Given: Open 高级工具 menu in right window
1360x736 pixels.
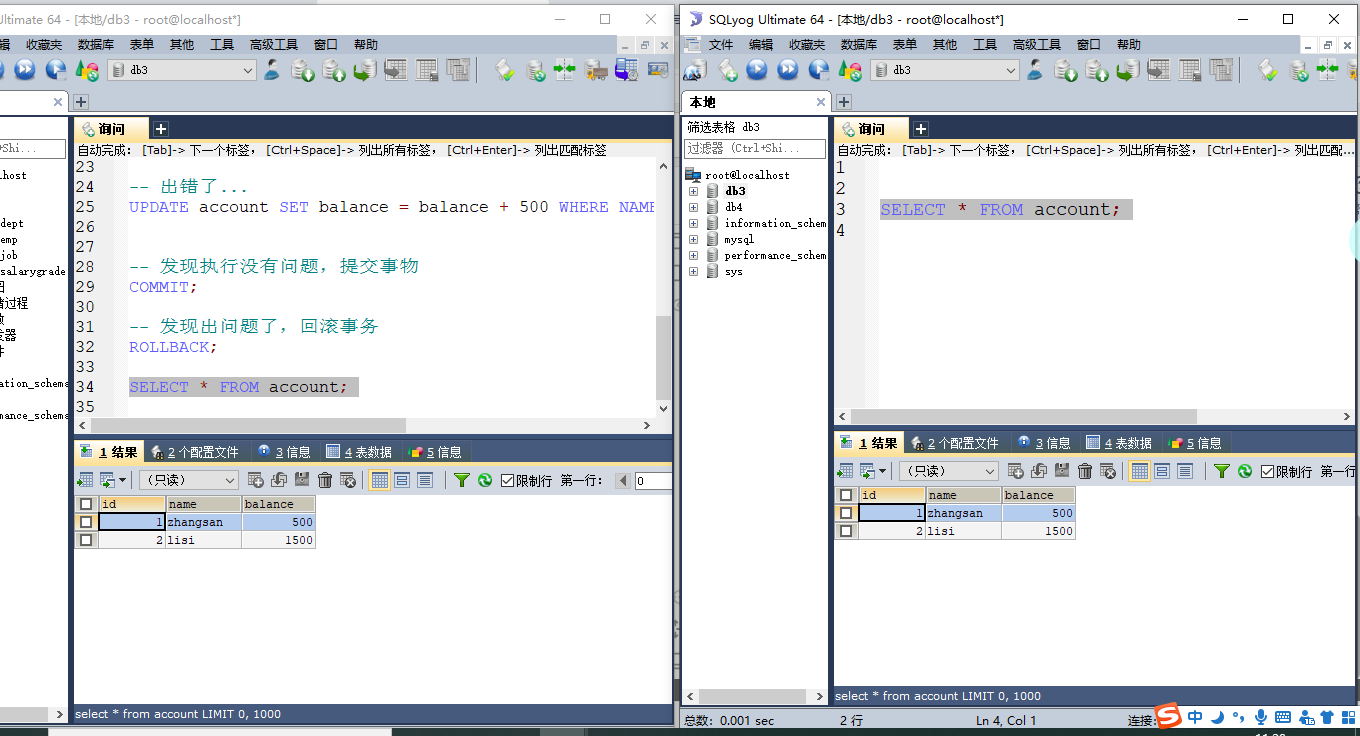Looking at the screenshot, I should click(x=1037, y=44).
